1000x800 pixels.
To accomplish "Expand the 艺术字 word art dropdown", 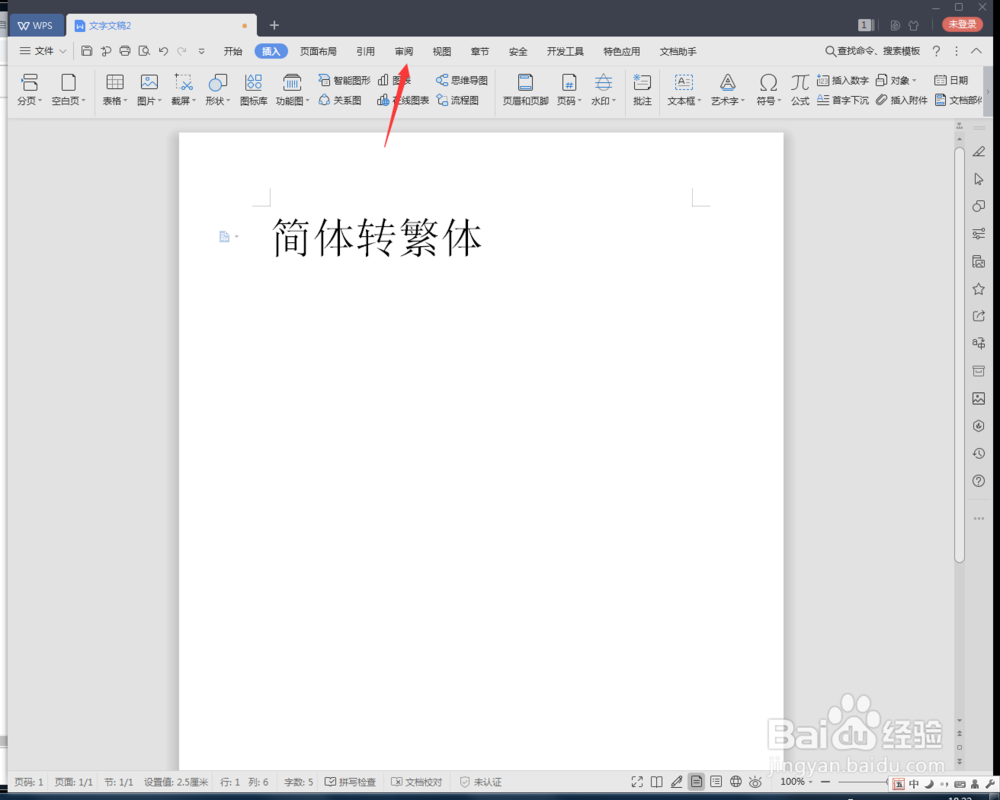I will point(742,101).
